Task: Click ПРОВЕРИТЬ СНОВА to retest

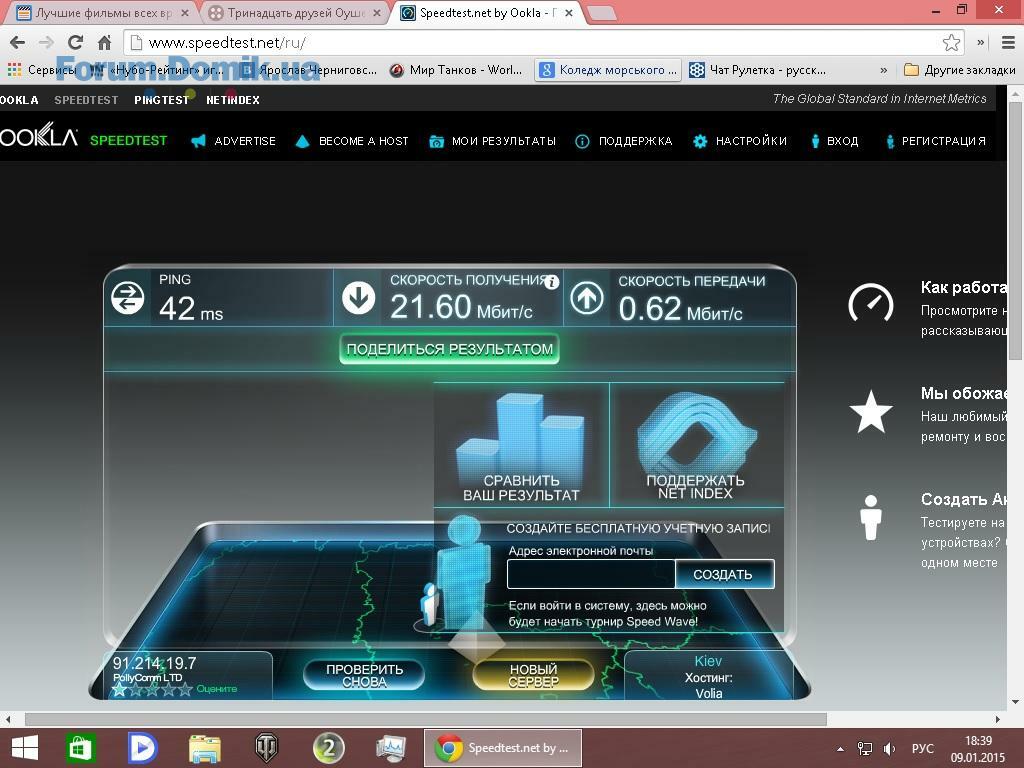Action: 364,675
